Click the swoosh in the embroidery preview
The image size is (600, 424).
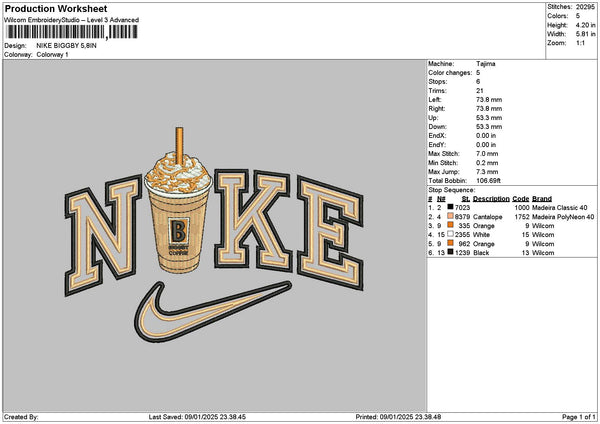click(x=213, y=311)
